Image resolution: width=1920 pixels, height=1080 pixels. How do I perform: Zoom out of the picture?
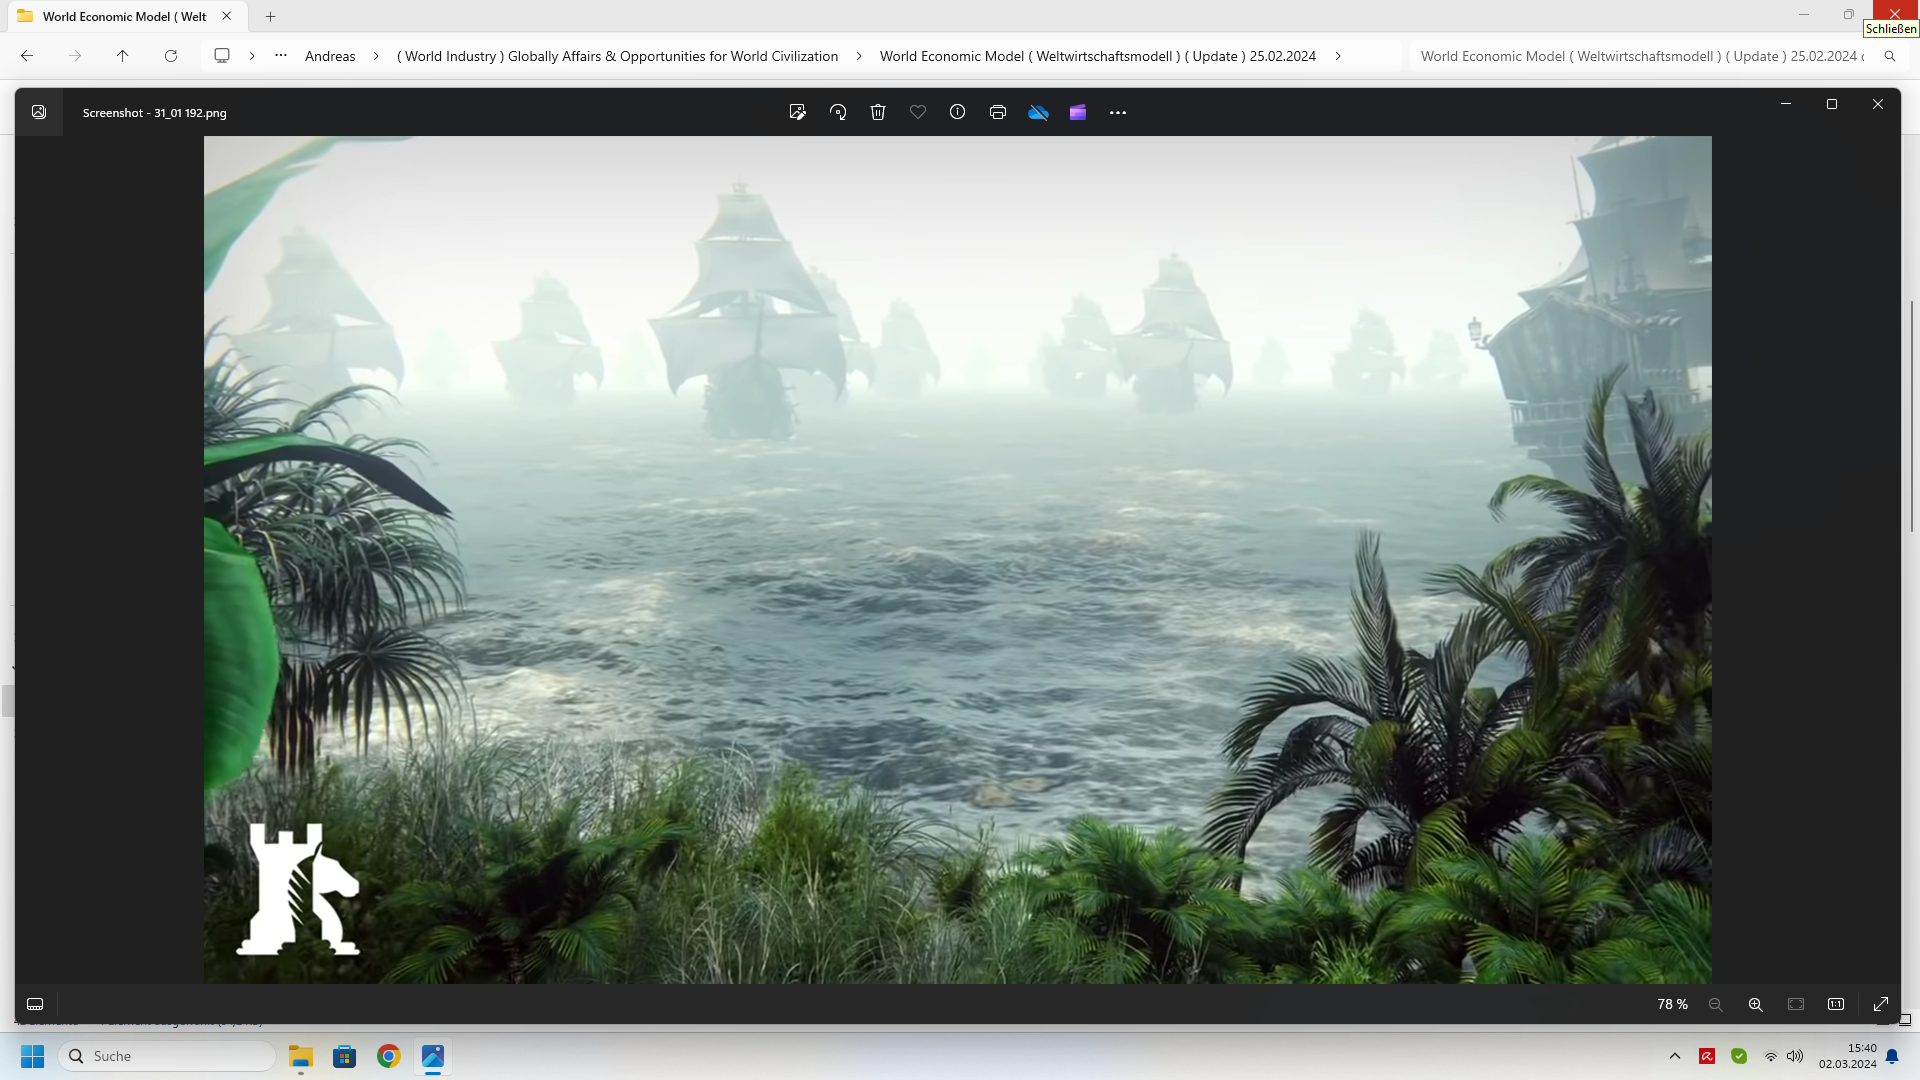[x=1716, y=1004]
